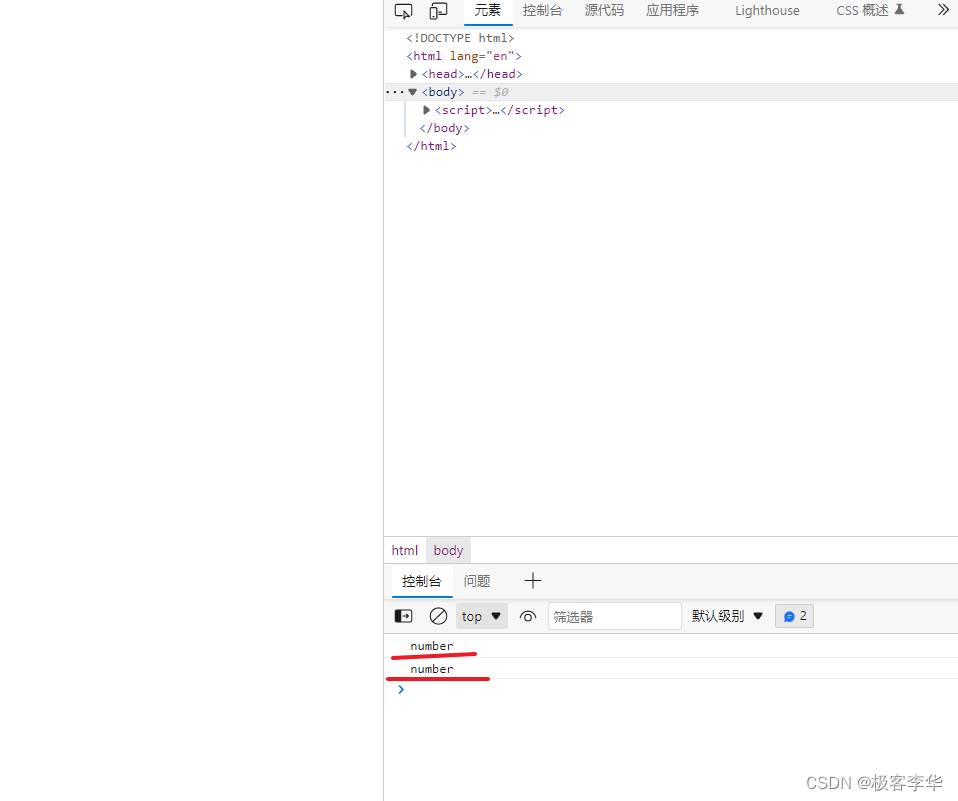This screenshot has height=801, width=958.
Task: Collapse the body element node
Action: 412,92
